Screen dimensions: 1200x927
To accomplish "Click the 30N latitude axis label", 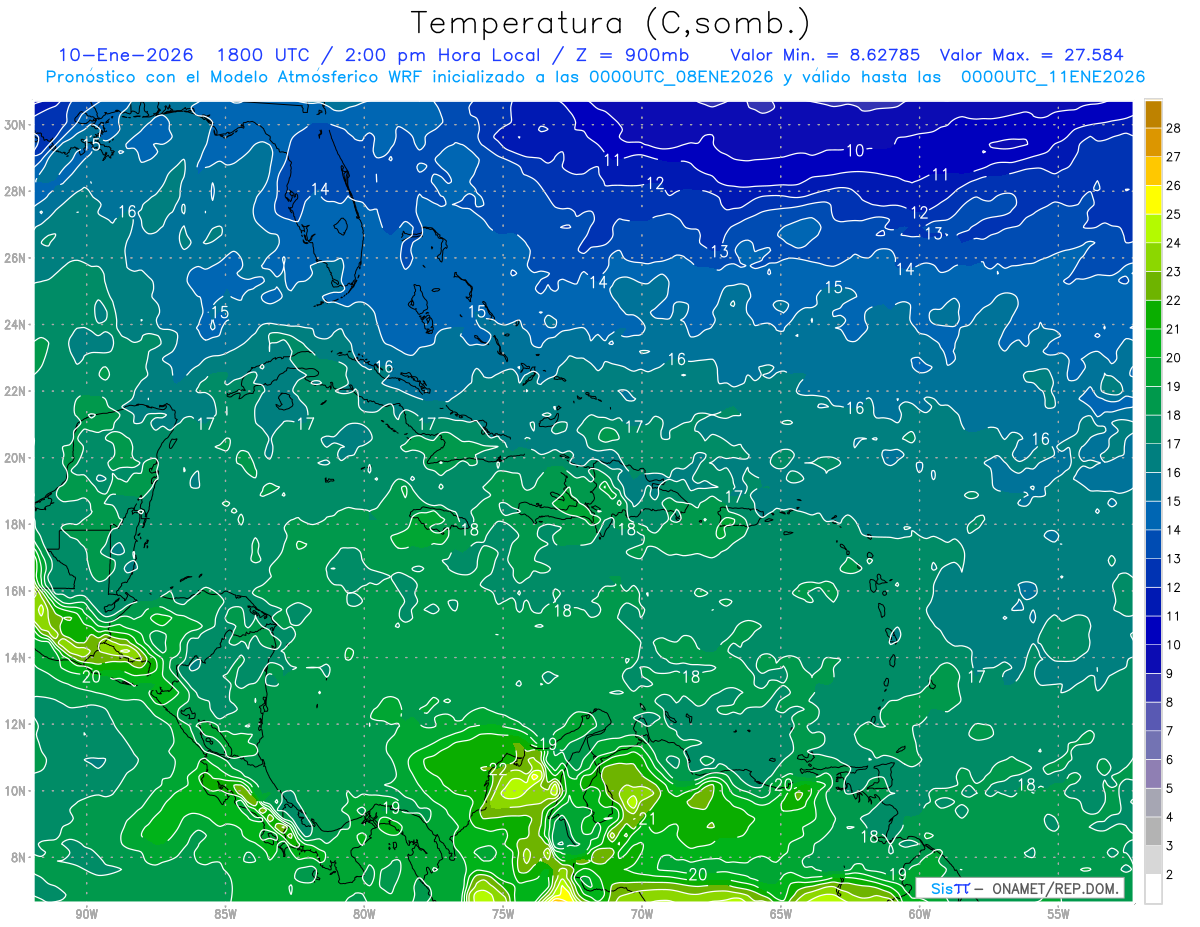I will (17, 125).
